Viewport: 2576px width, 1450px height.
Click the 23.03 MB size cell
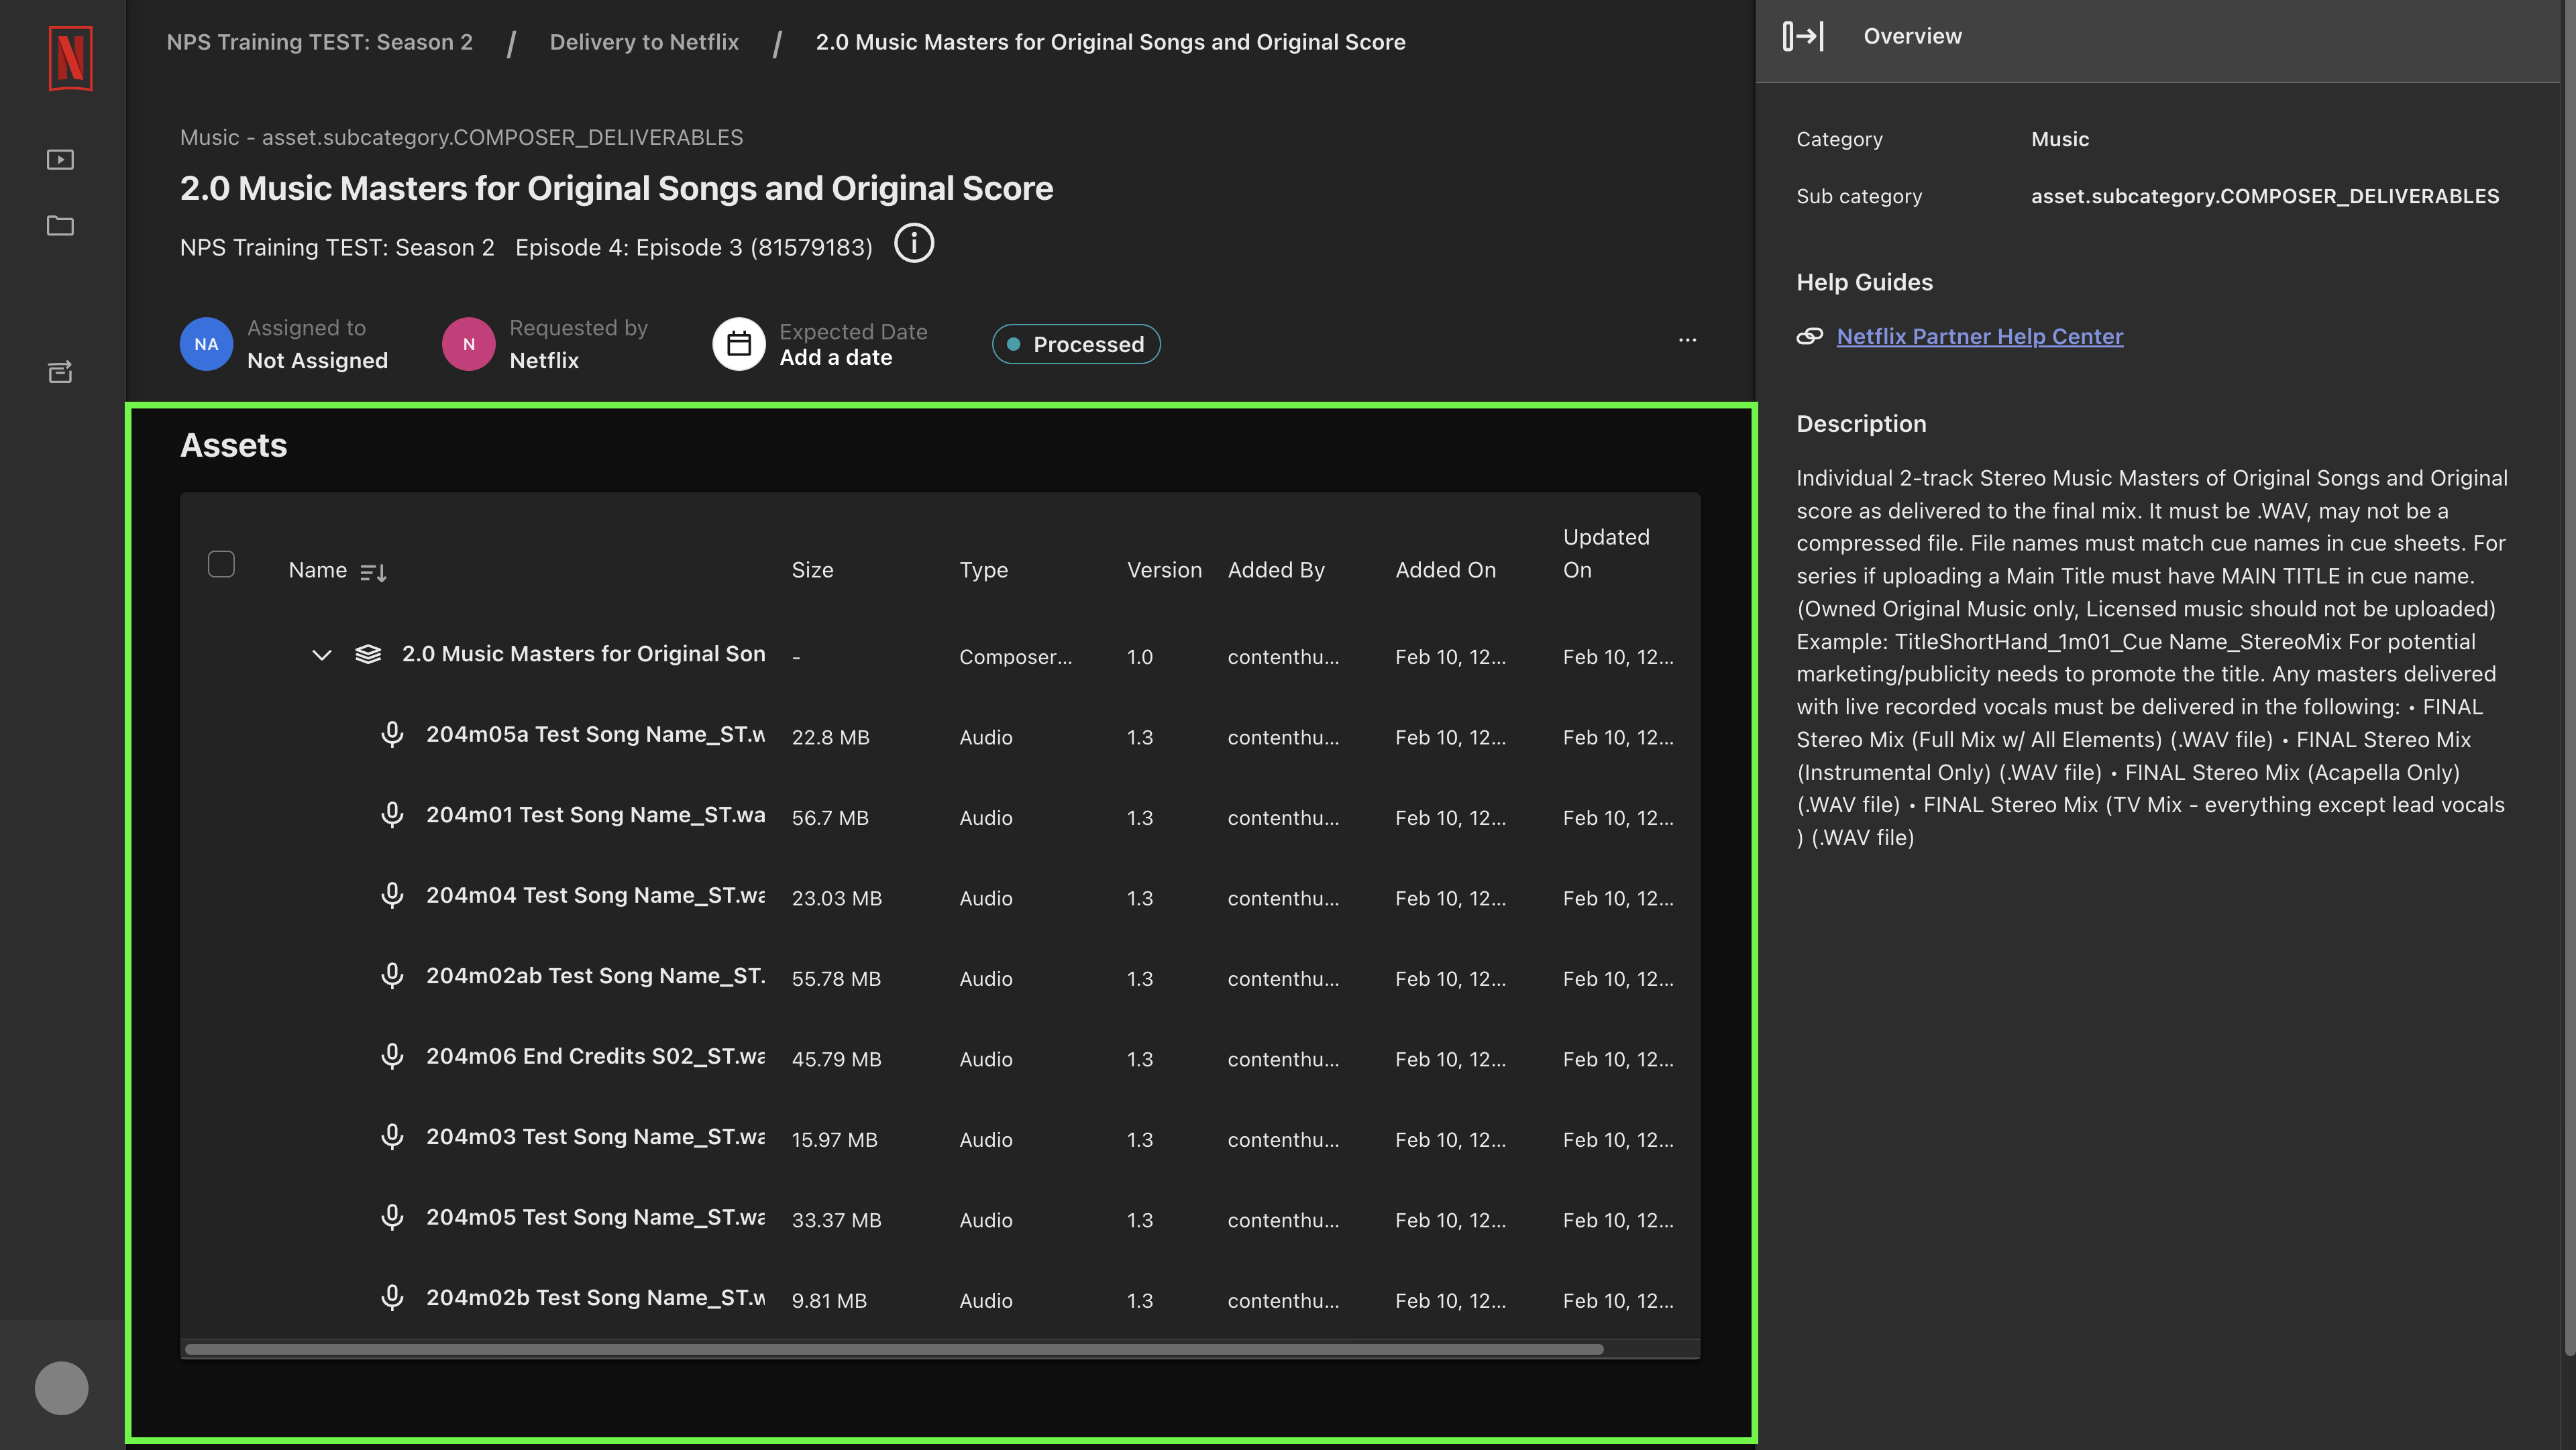pyautogui.click(x=836, y=898)
